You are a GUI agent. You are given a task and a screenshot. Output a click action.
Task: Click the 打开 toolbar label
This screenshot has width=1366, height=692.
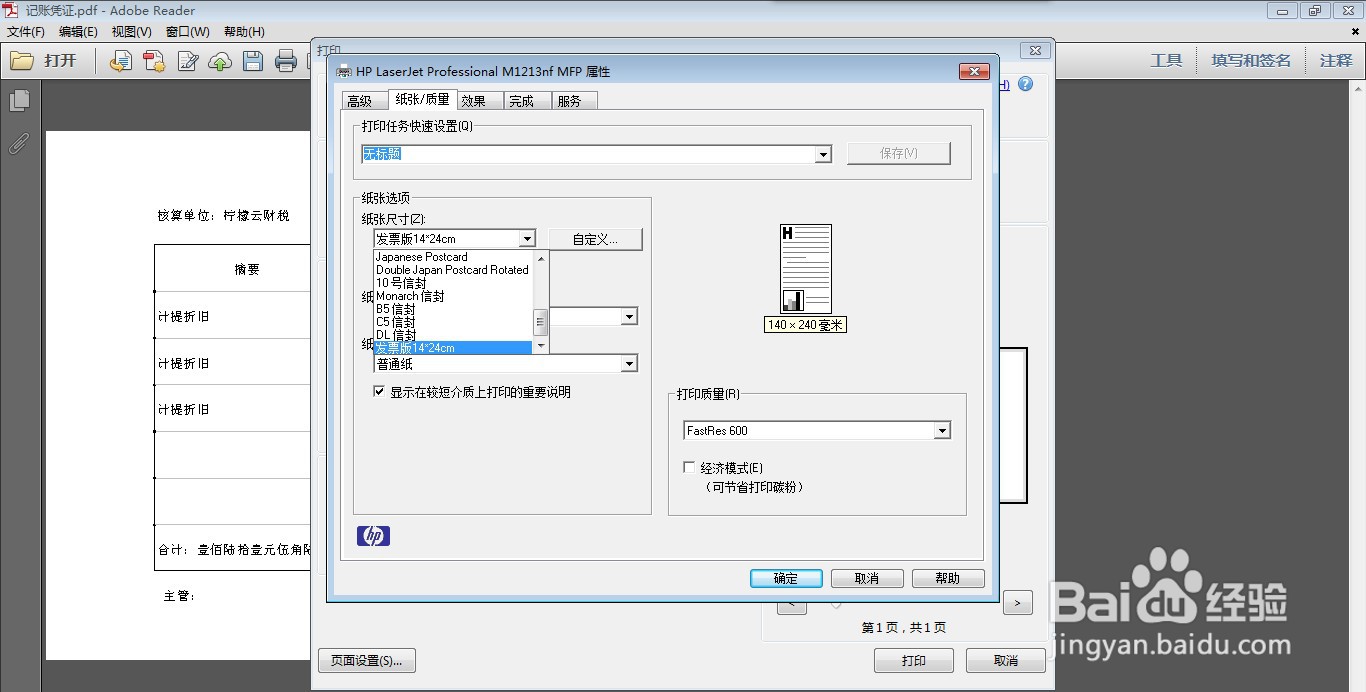[60, 61]
